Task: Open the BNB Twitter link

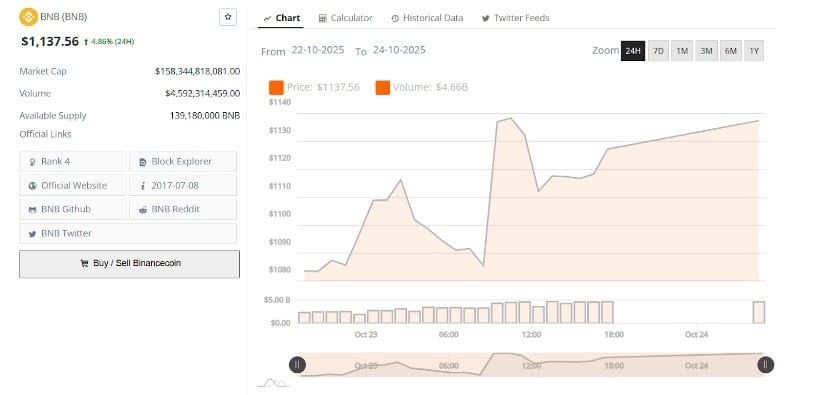Action: (128, 234)
